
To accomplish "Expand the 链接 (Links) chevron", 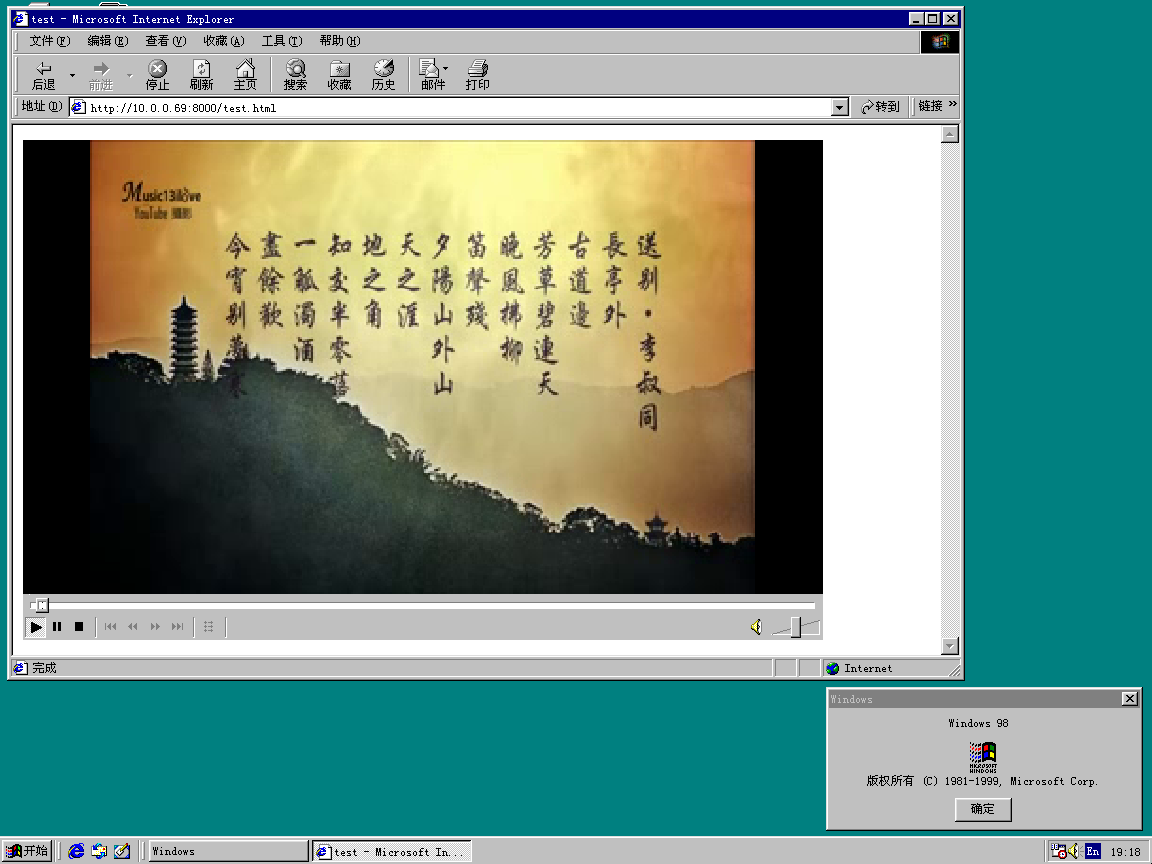I will [x=951, y=105].
